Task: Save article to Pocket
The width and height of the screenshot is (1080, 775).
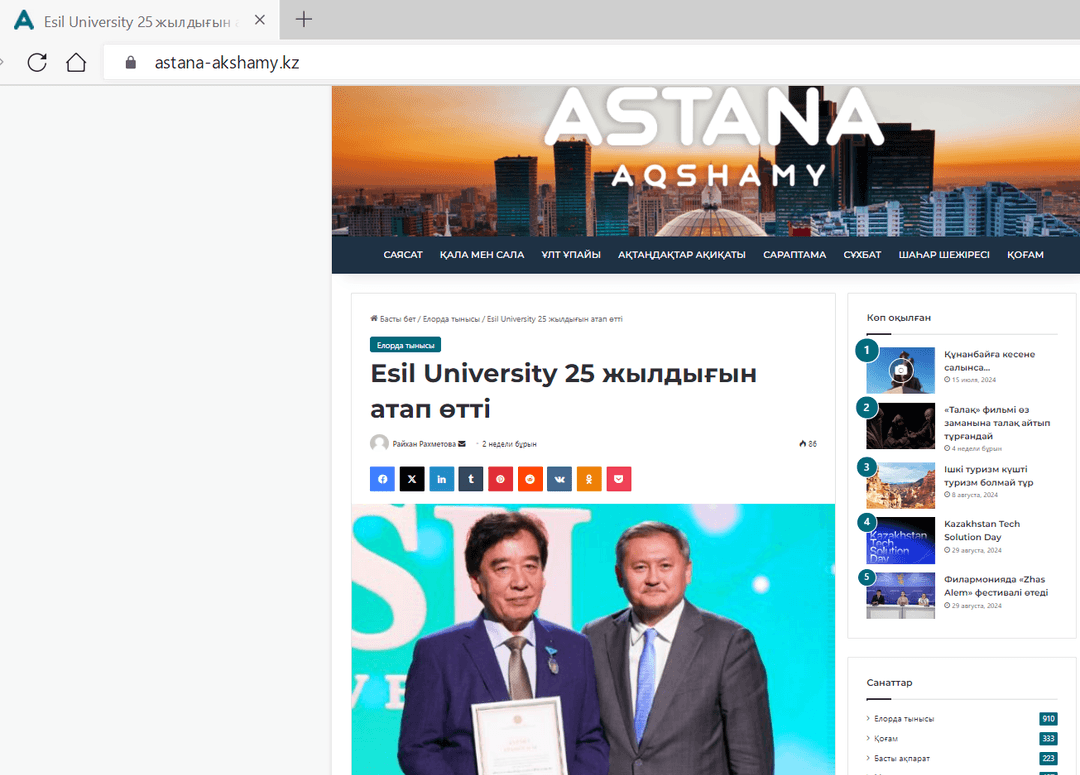Action: [x=619, y=479]
